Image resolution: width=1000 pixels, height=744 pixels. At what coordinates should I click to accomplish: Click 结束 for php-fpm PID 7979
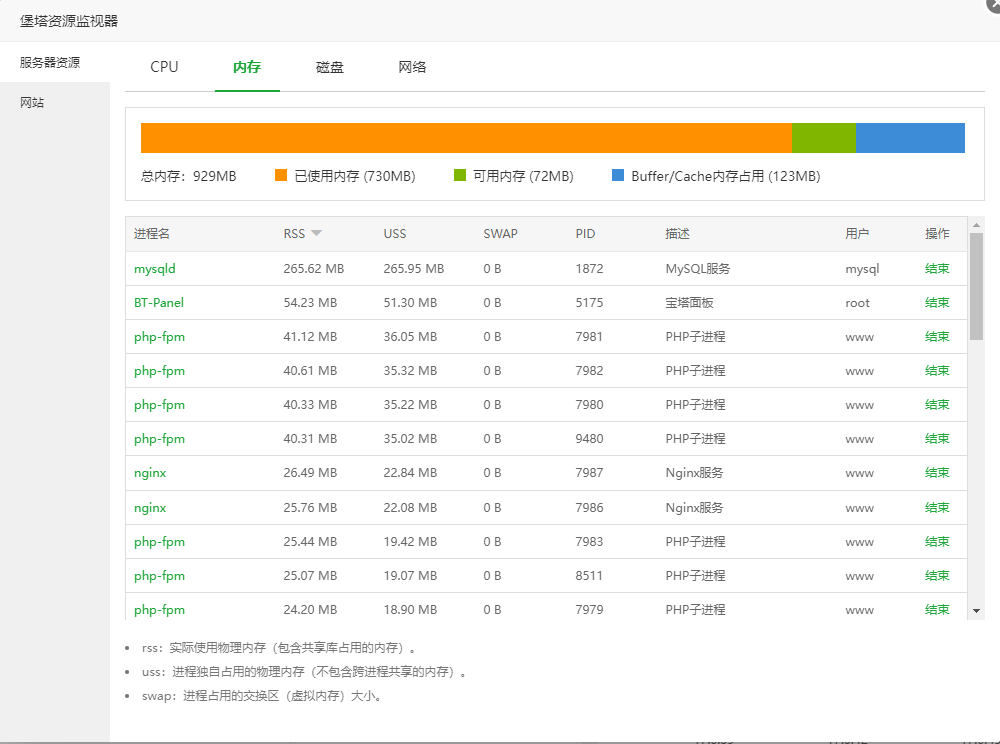point(937,609)
